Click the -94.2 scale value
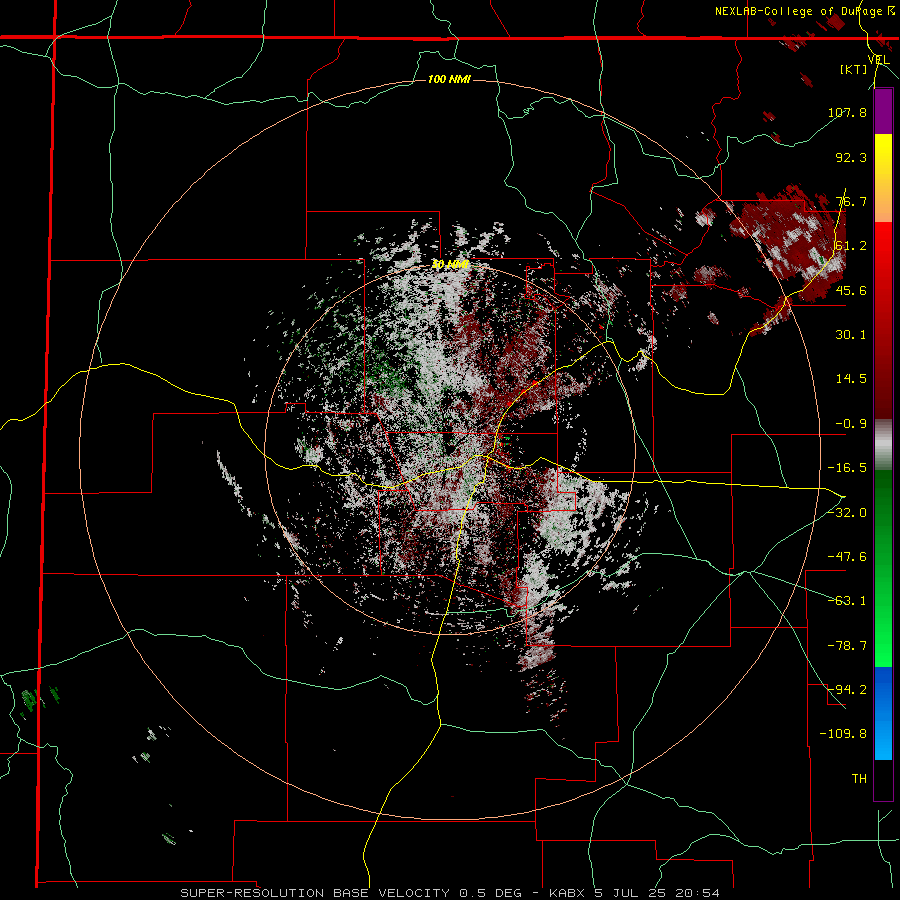900x900 pixels. (847, 690)
